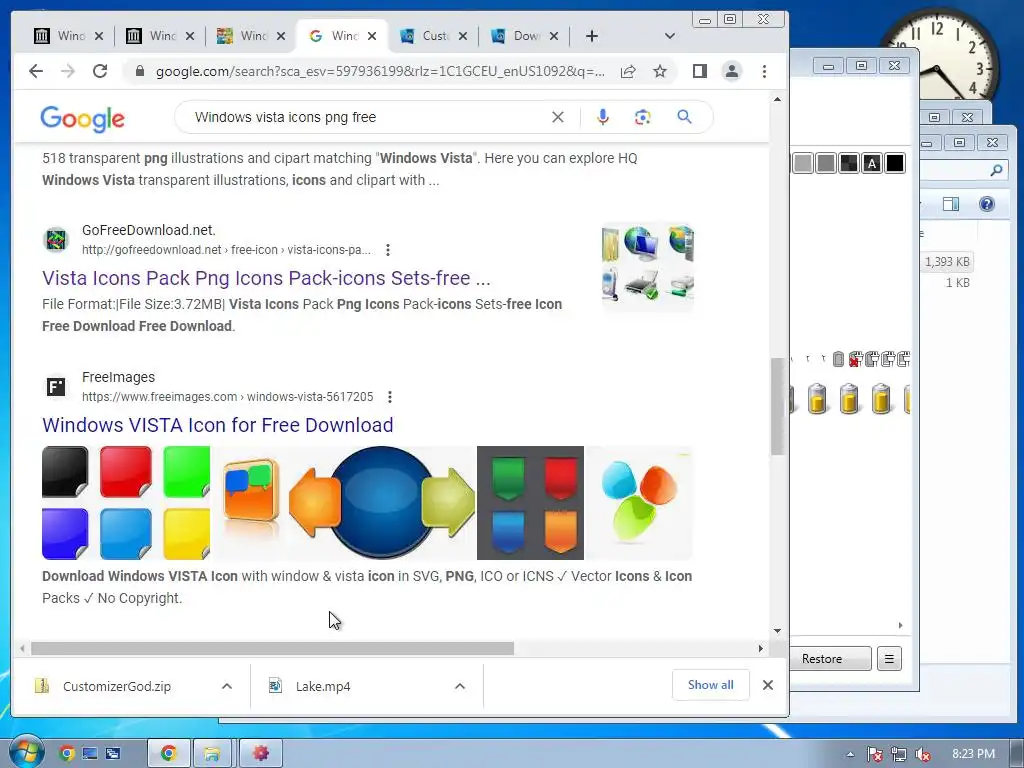
Task: Start voice search with microphone icon
Action: pos(603,117)
